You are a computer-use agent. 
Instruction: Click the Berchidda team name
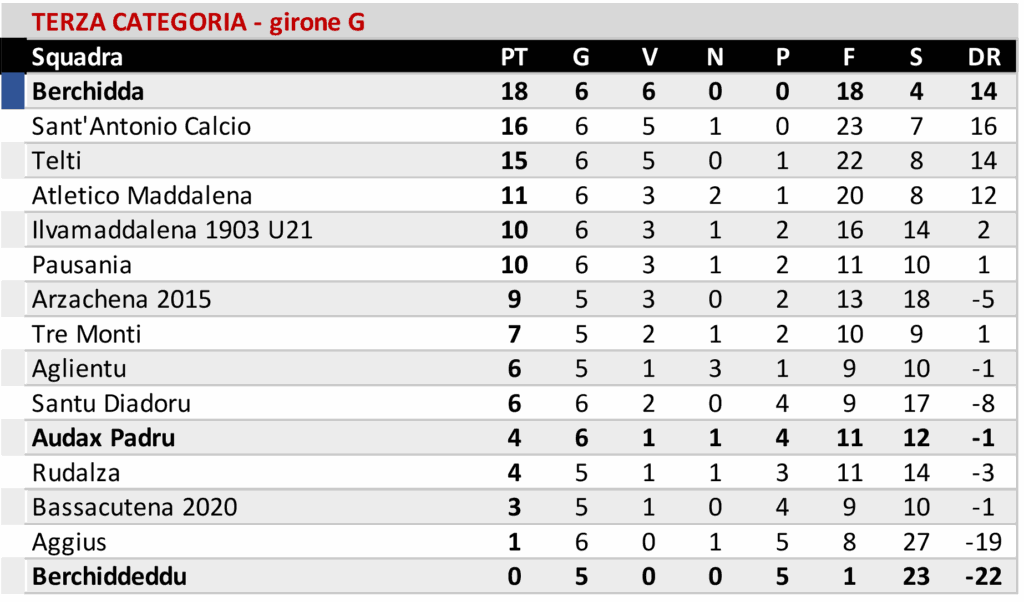click(x=88, y=92)
